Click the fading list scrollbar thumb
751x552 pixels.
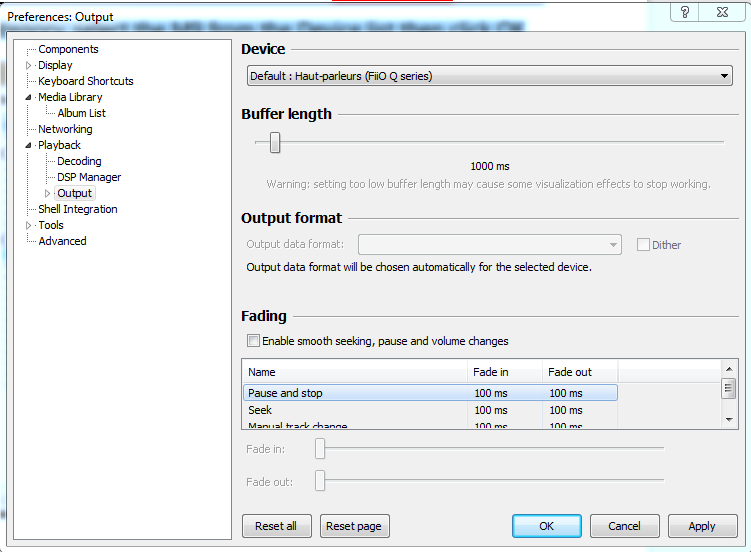tap(728, 388)
